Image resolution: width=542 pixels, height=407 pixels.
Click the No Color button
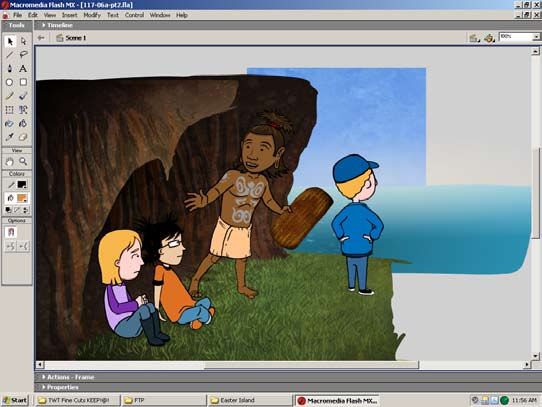coord(17,210)
